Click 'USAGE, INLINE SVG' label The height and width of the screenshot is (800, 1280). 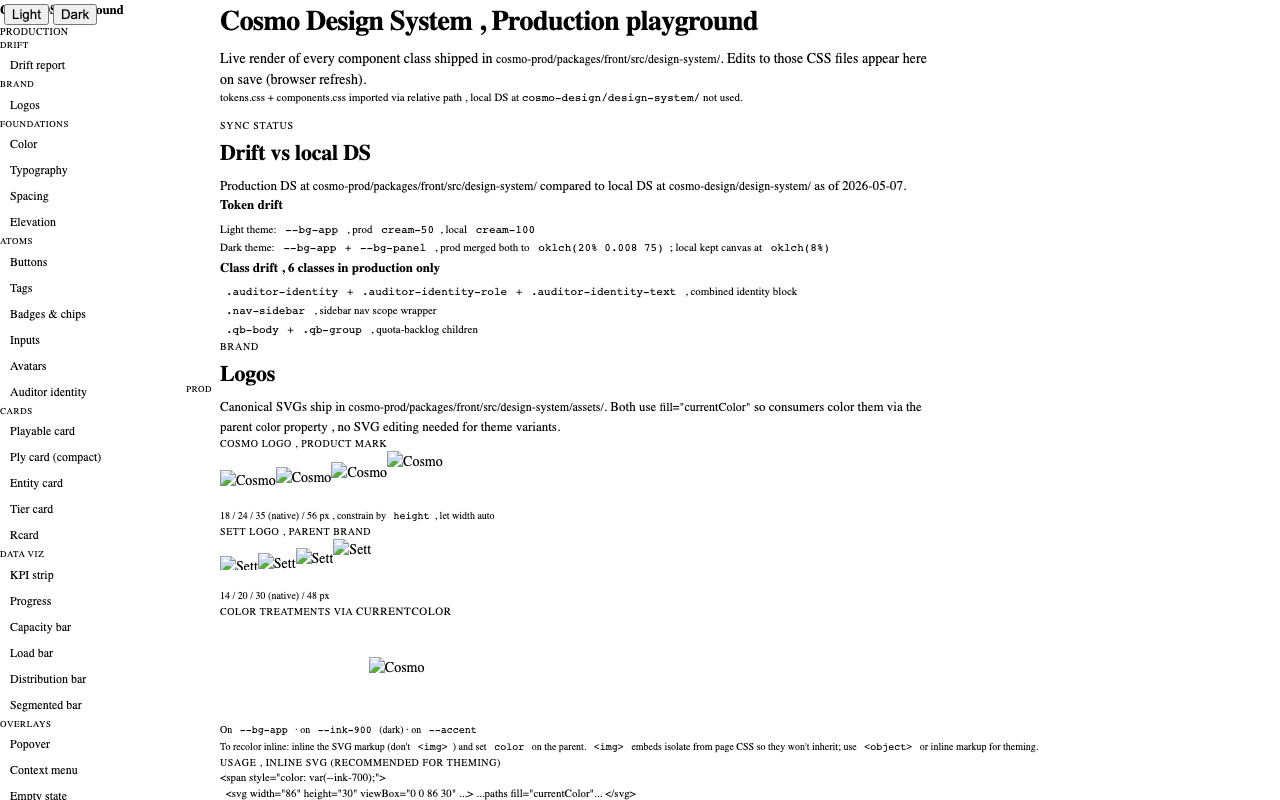point(360,763)
